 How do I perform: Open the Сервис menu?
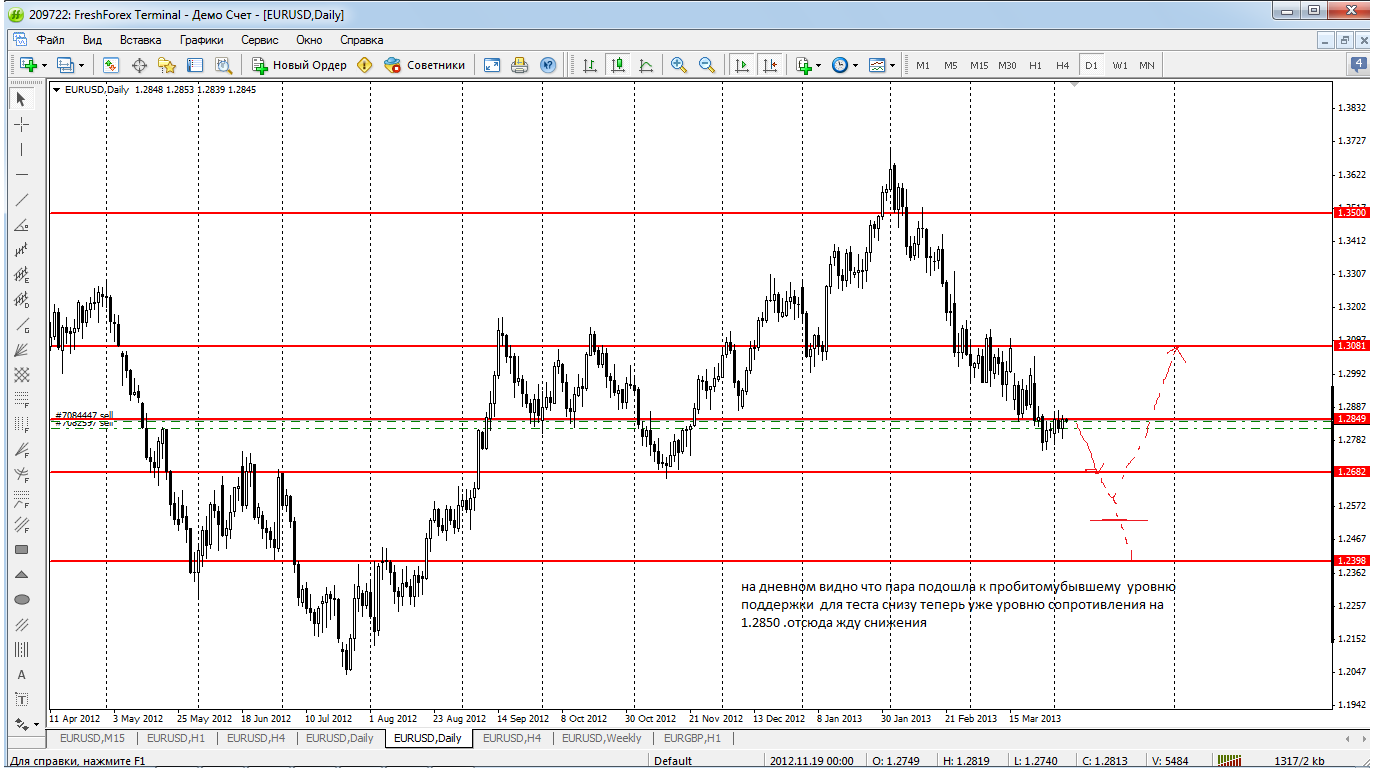(x=259, y=40)
